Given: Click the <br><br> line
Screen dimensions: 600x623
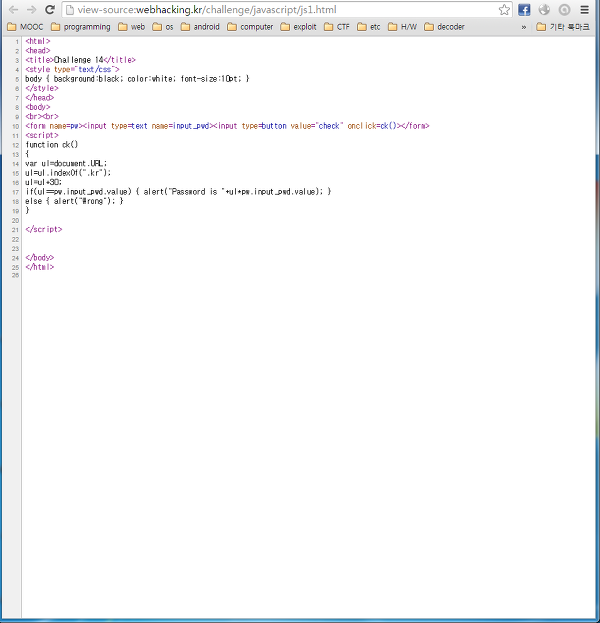Looking at the screenshot, I should [42, 116].
